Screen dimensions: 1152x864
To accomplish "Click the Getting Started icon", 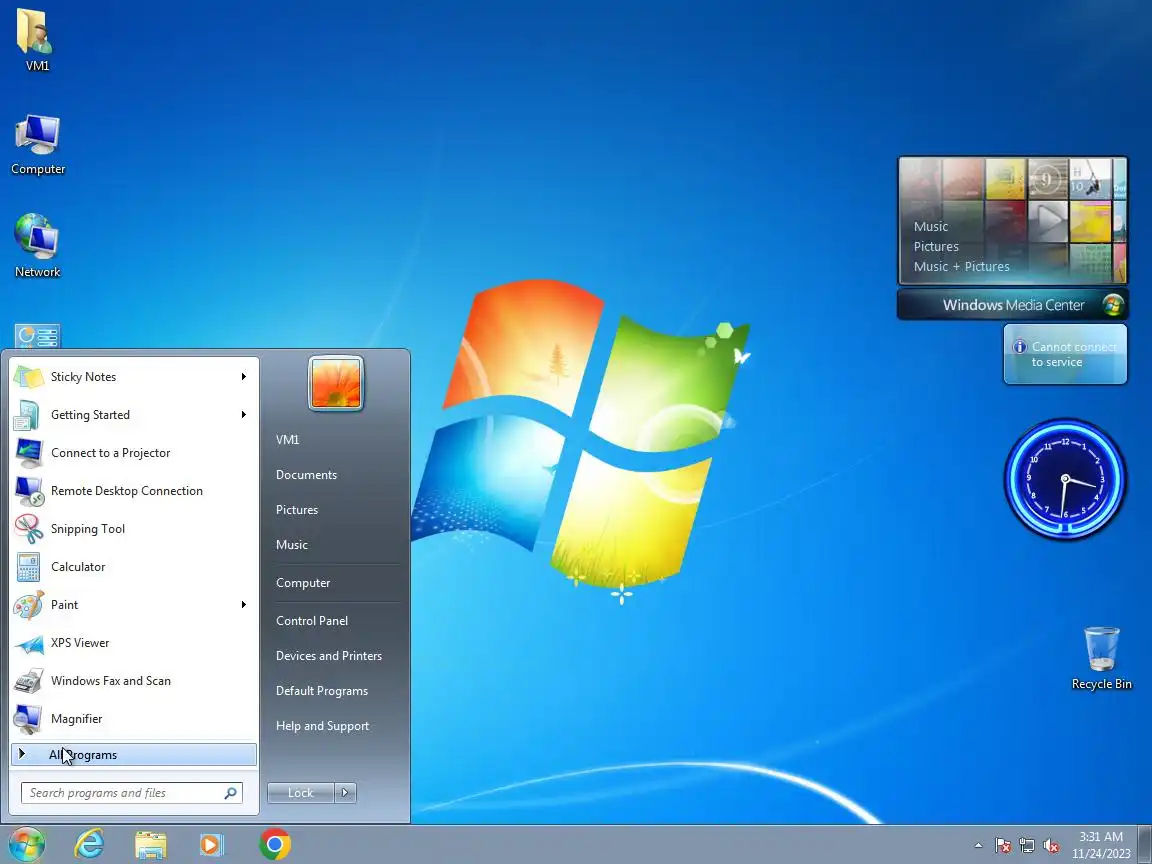I will point(28,415).
